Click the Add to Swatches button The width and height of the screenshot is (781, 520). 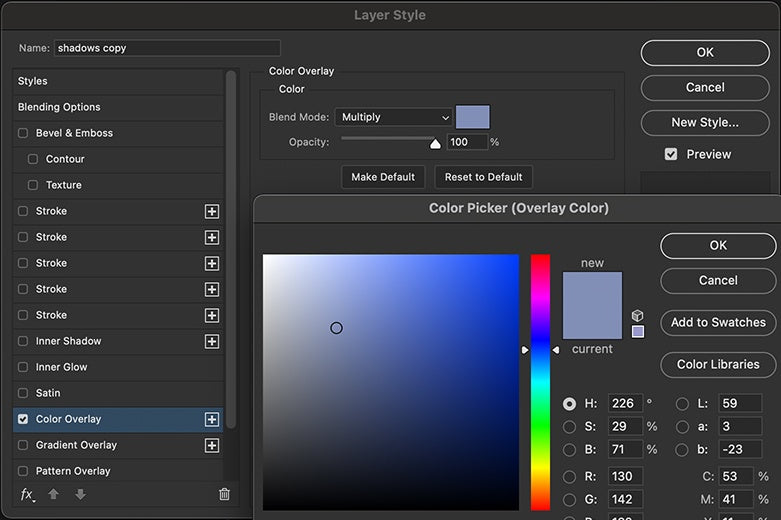(718, 322)
